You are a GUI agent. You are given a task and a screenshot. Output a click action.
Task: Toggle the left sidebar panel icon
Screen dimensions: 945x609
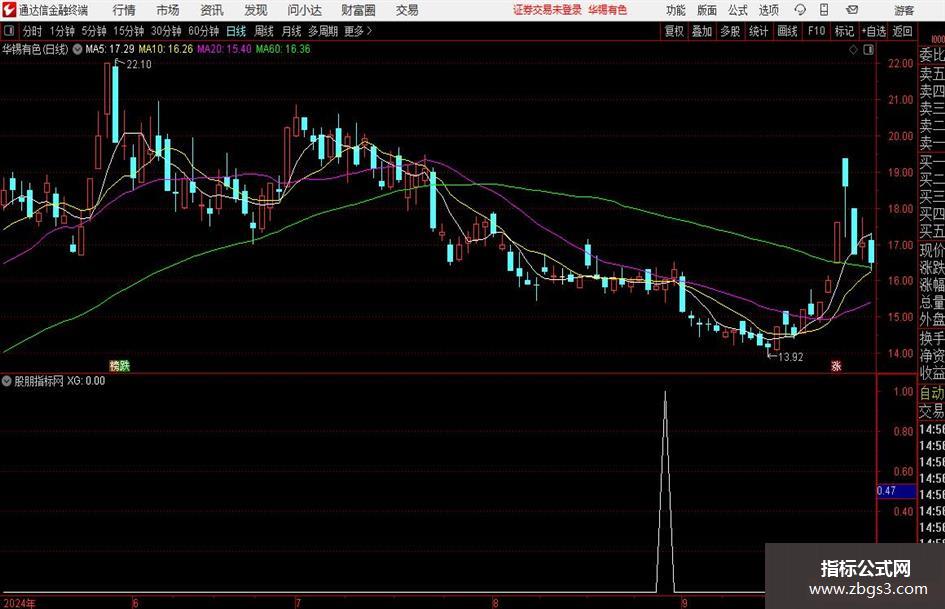pos(9,31)
